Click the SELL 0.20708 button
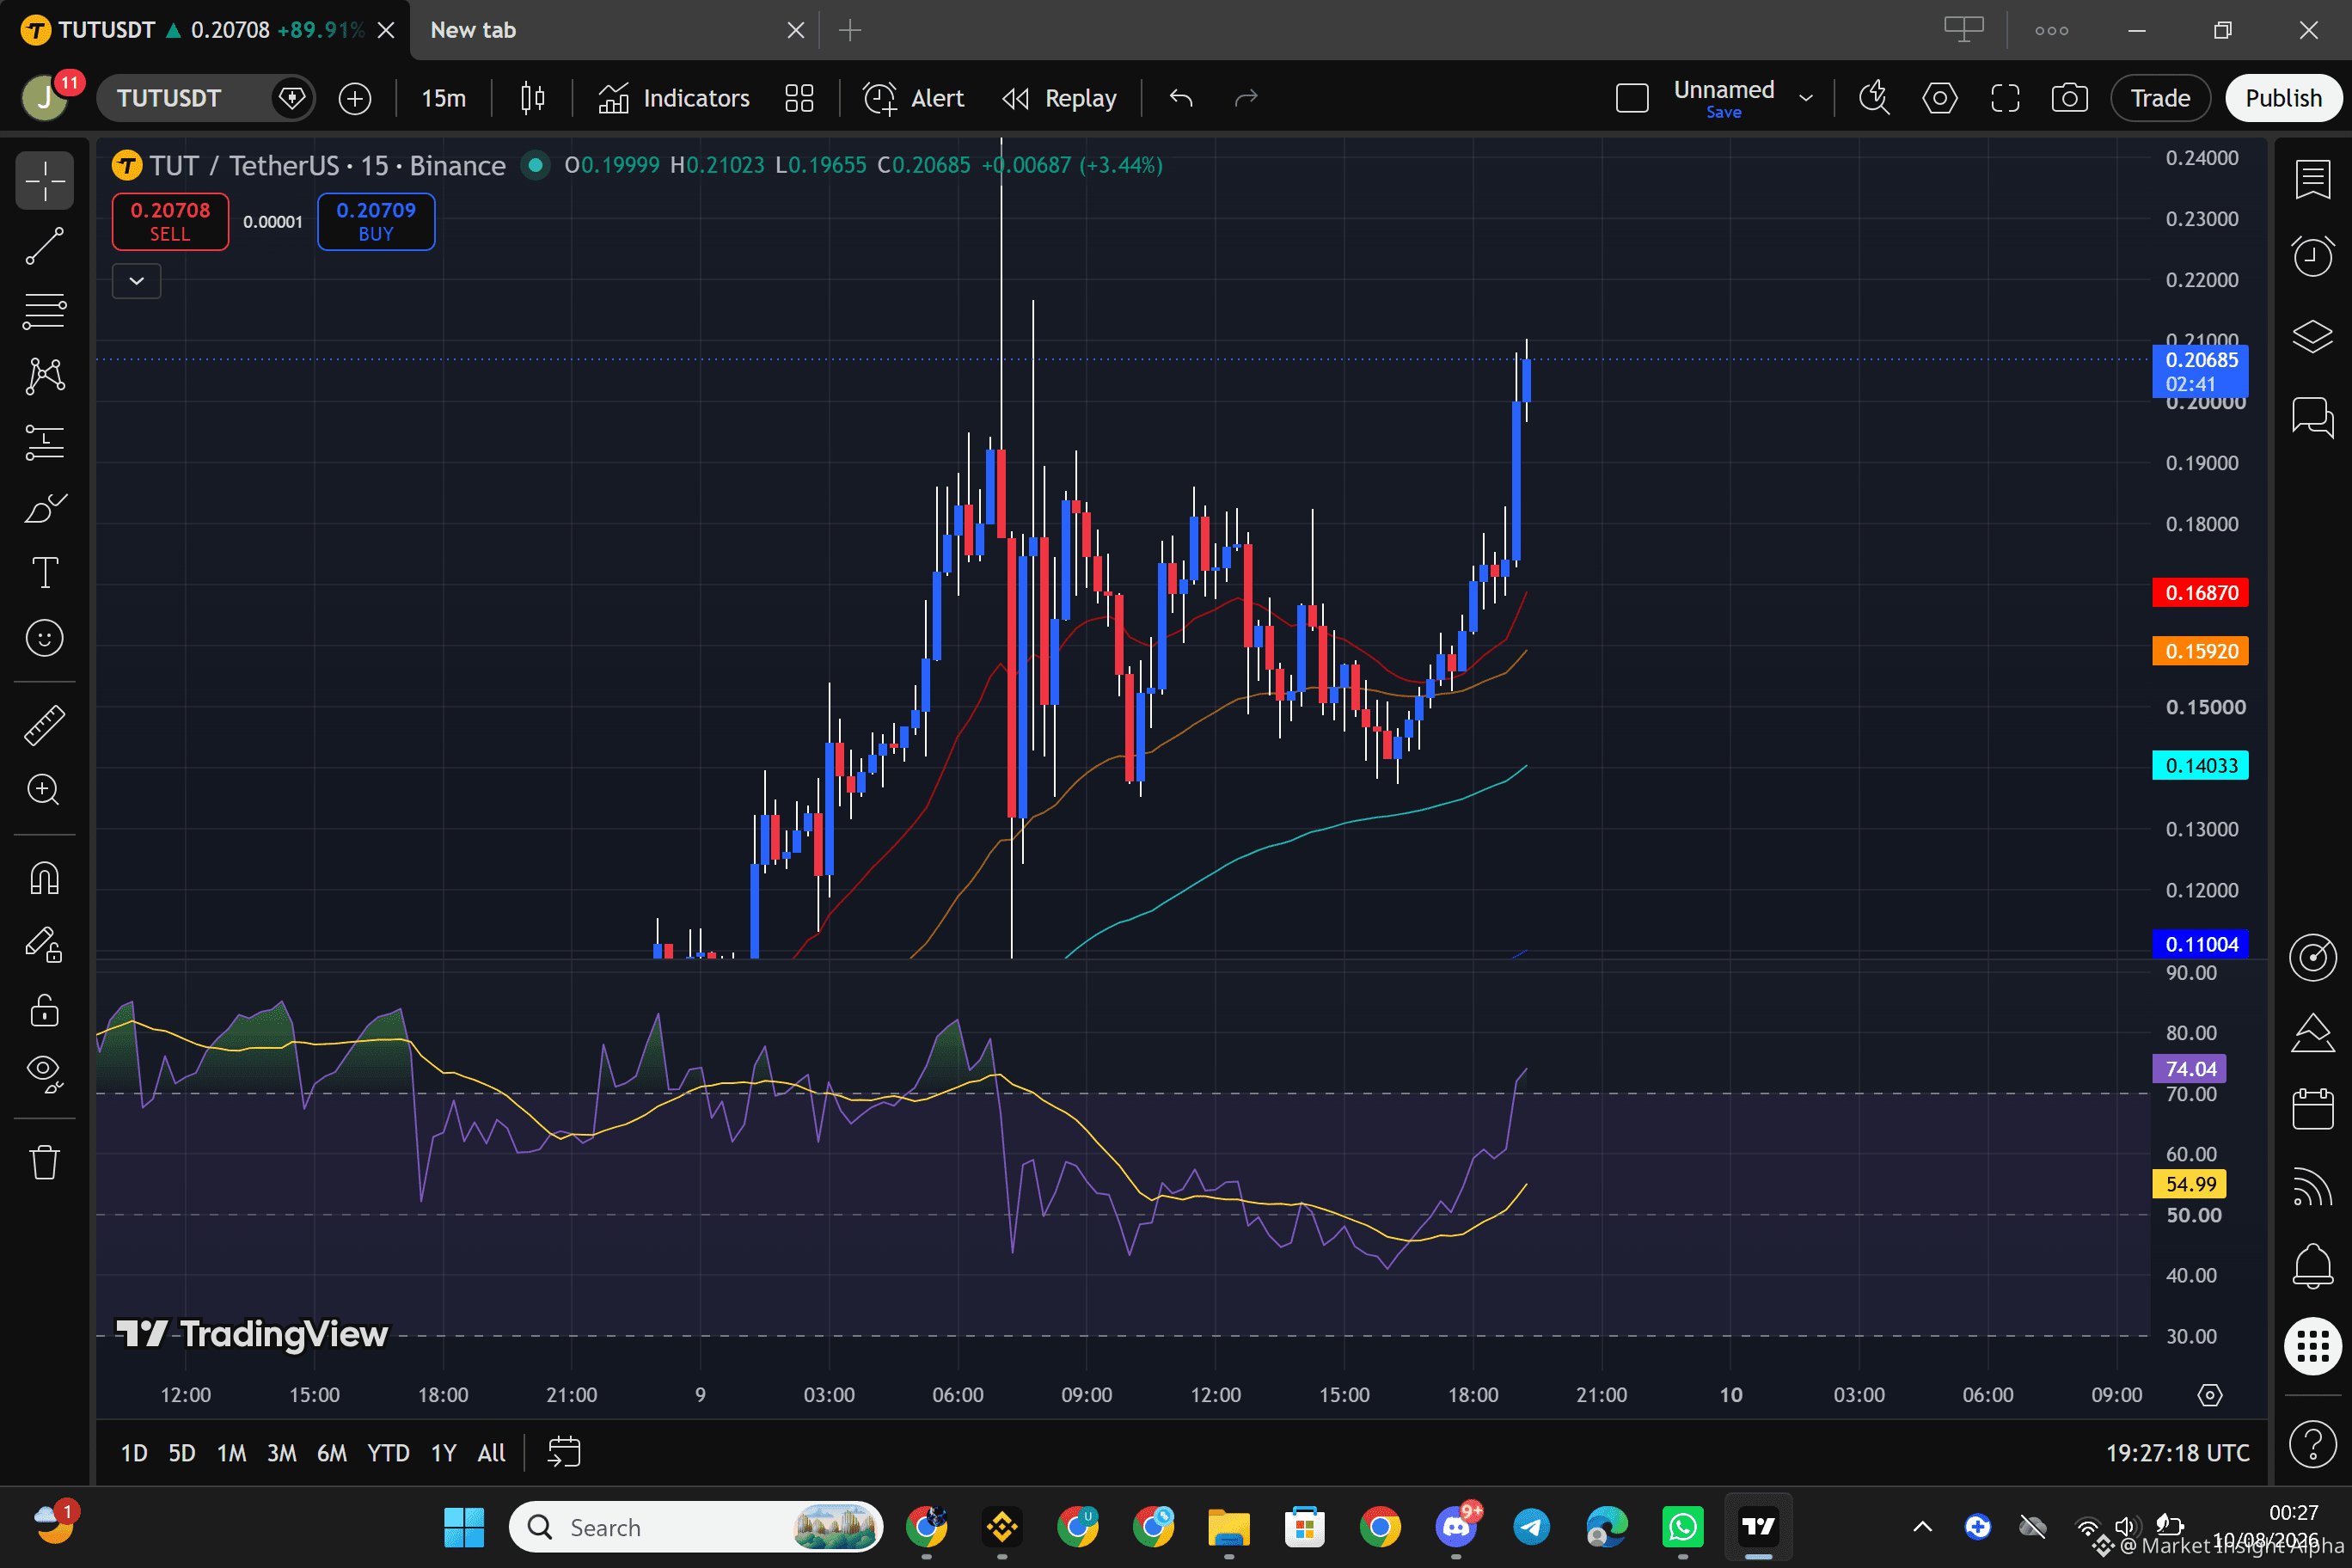This screenshot has width=2352, height=1568. (x=170, y=221)
